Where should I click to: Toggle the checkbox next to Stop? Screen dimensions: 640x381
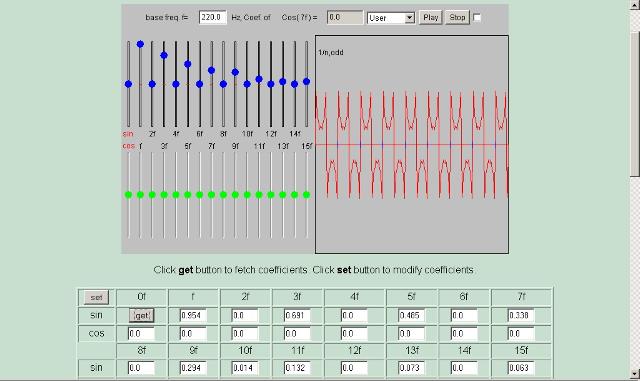[x=477, y=18]
